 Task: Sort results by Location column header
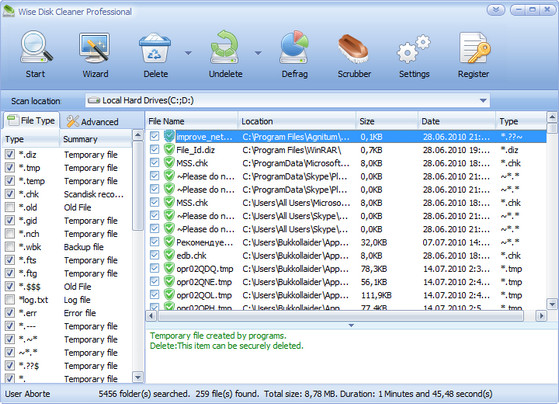click(x=297, y=121)
